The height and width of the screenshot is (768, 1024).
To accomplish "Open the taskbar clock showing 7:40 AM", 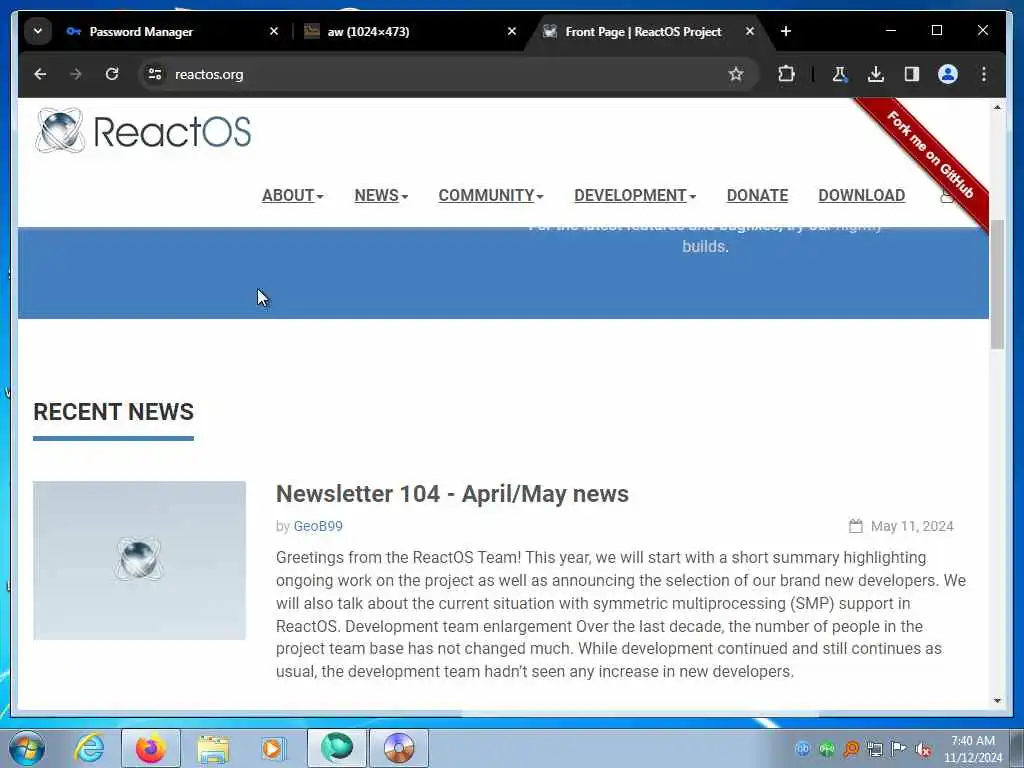I will click(x=973, y=749).
